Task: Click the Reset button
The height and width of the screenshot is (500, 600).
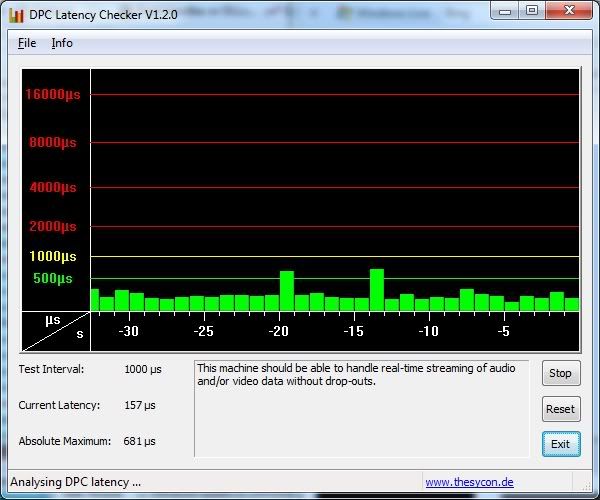Action: [x=561, y=409]
